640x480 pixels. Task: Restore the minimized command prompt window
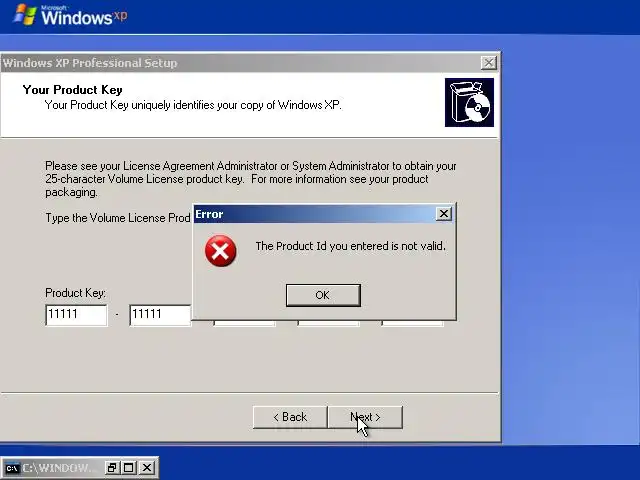pyautogui.click(x=112, y=468)
